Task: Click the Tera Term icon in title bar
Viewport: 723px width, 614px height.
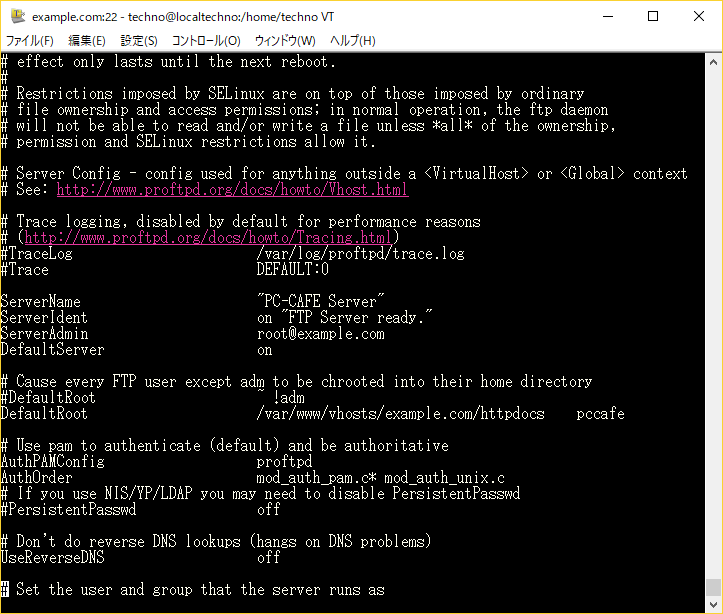Action: coord(18,16)
